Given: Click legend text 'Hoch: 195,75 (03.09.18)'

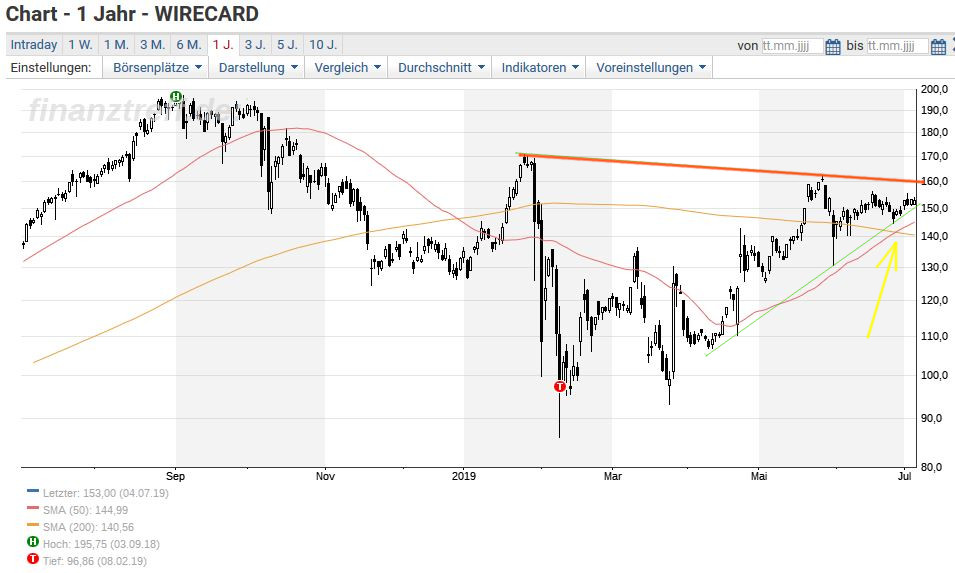Looking at the screenshot, I should point(101,544).
